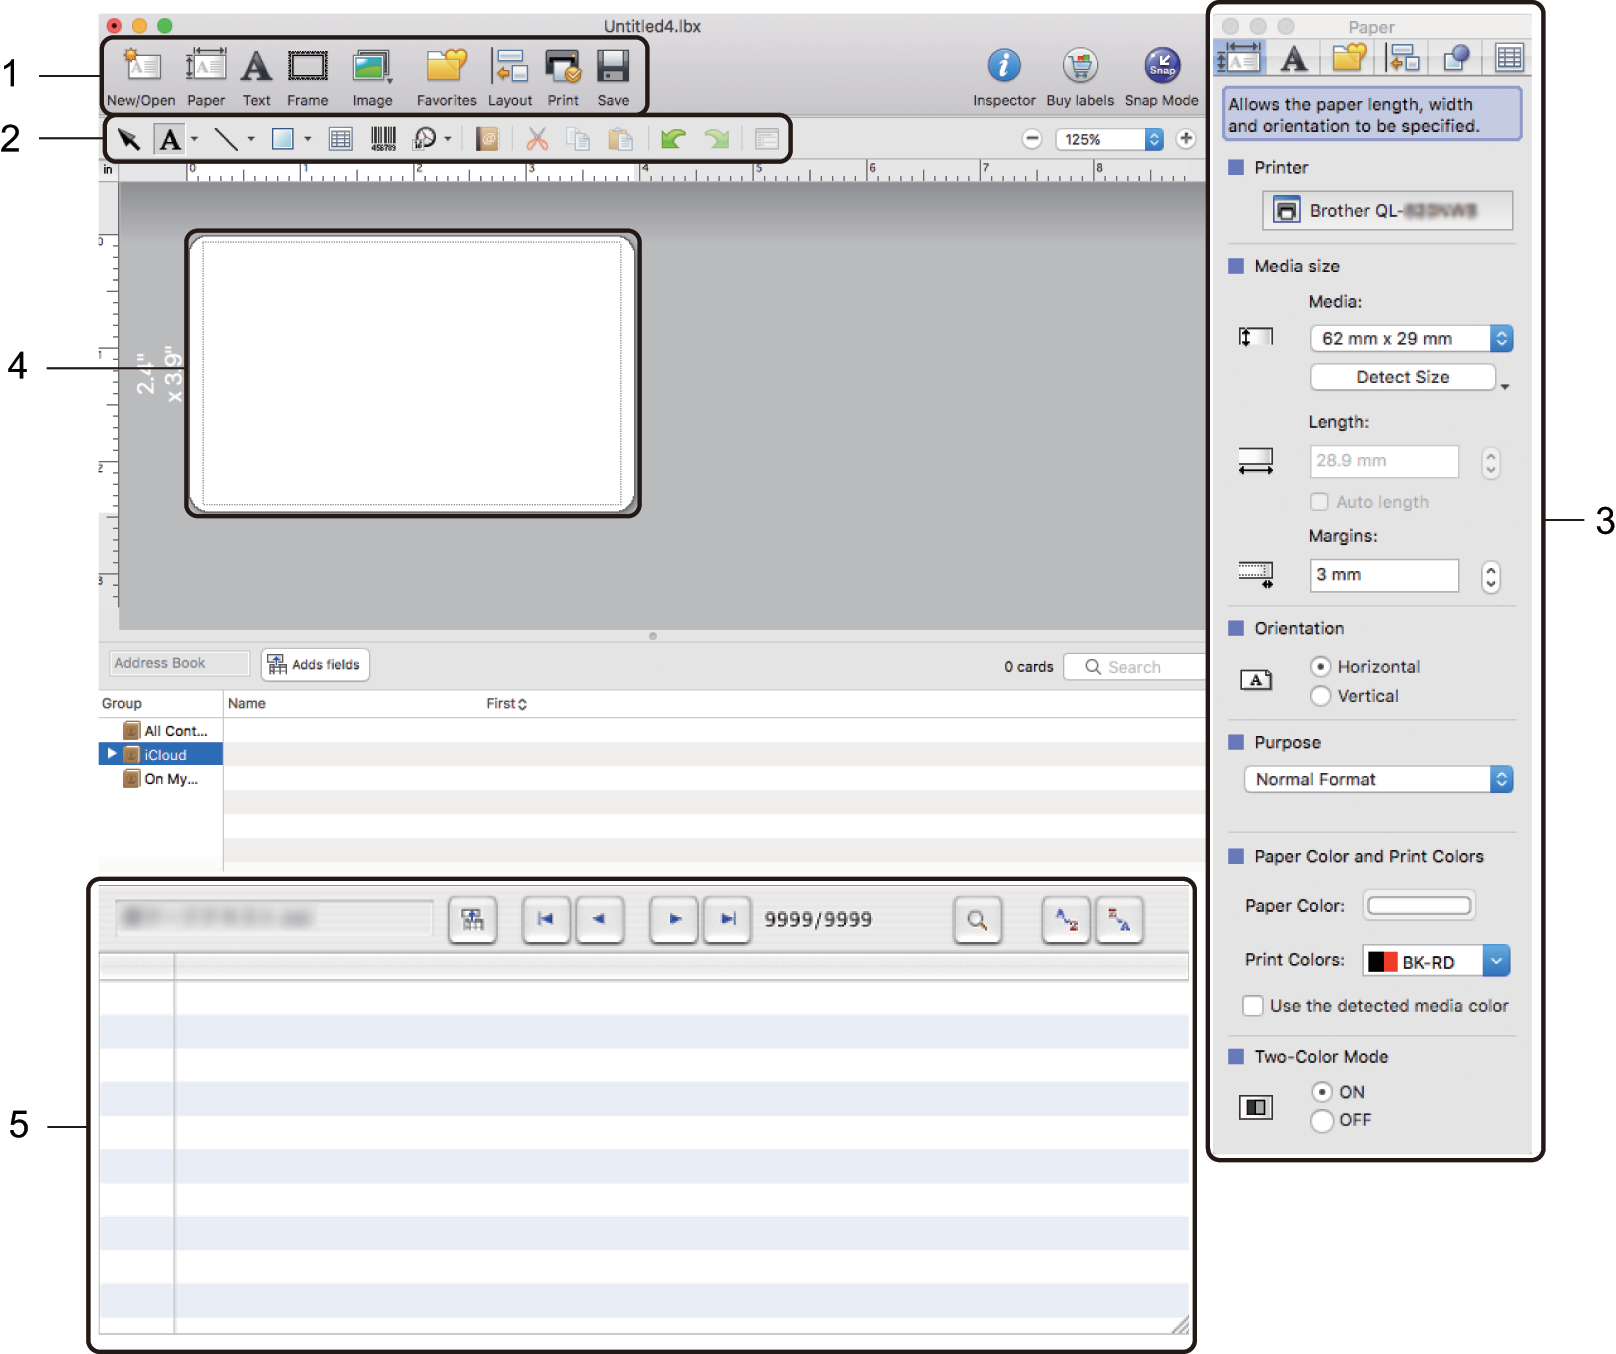The image size is (1616, 1354).
Task: Cut with the scissors icon
Action: point(537,139)
